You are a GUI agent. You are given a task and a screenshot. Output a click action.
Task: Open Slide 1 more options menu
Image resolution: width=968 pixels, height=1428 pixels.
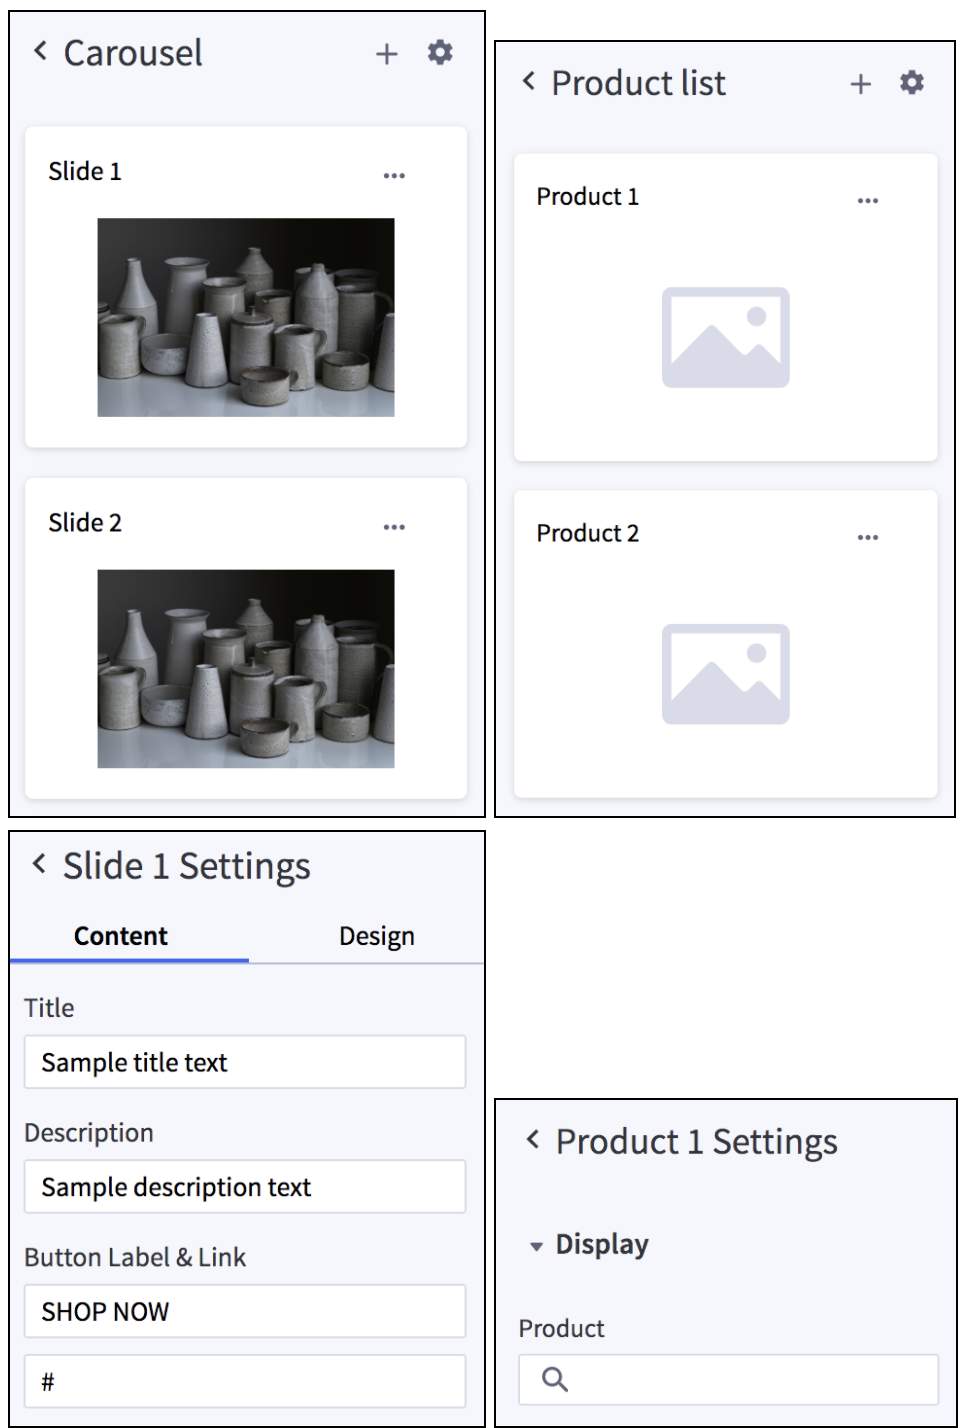(394, 175)
